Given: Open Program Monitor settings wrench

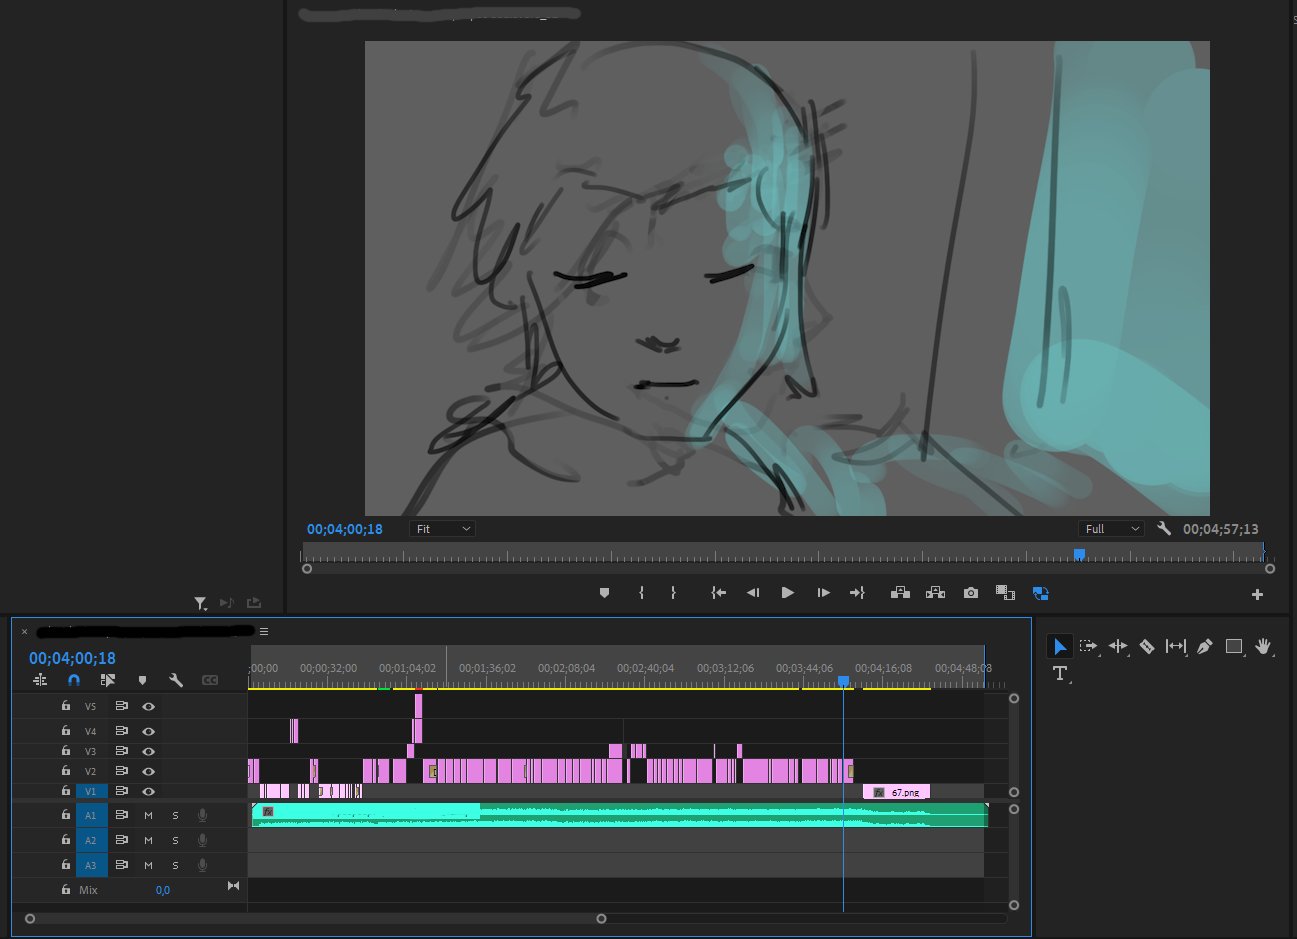Looking at the screenshot, I should click(x=1164, y=528).
